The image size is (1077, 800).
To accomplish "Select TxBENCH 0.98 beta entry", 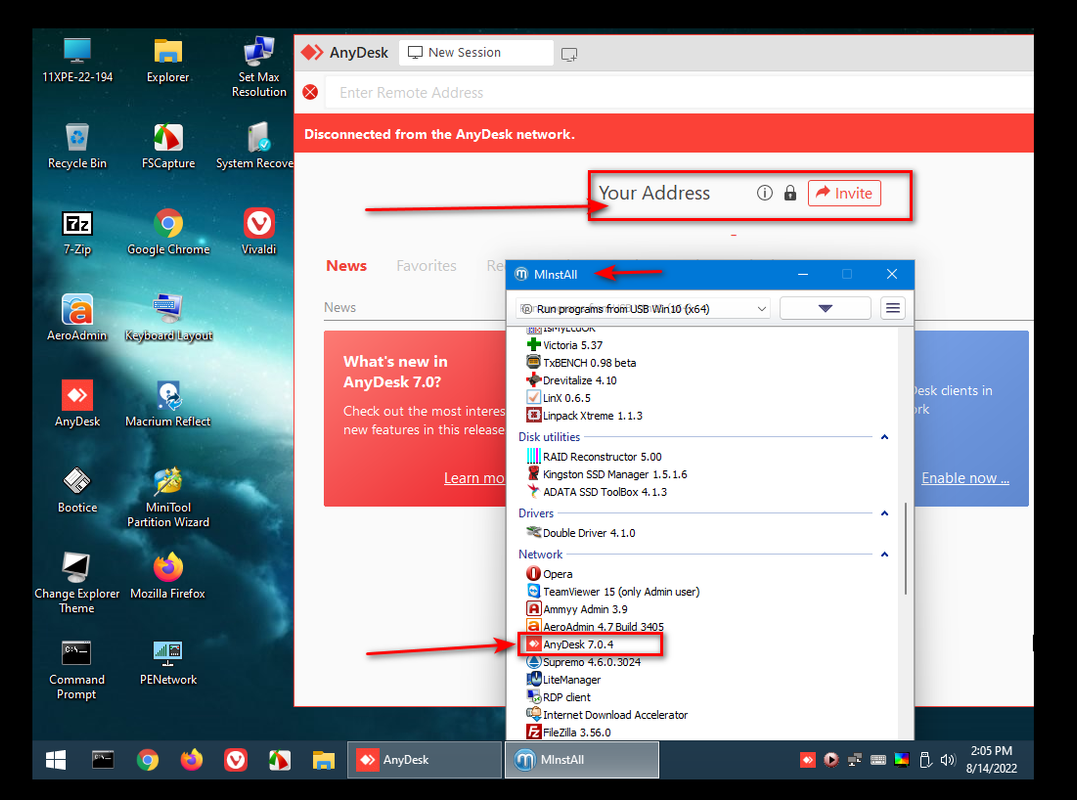I will [x=581, y=363].
